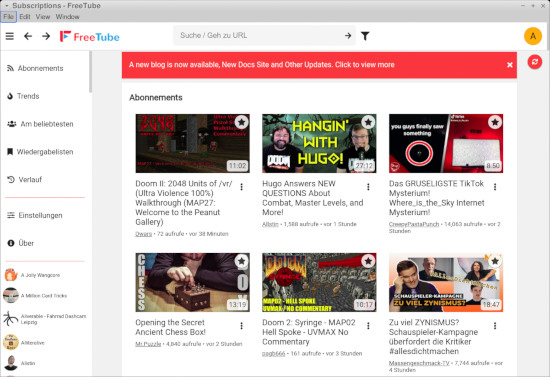Open the Fahrrad Dashcam Leipzig channel
550x377 pixels.
pyautogui.click(x=45, y=319)
